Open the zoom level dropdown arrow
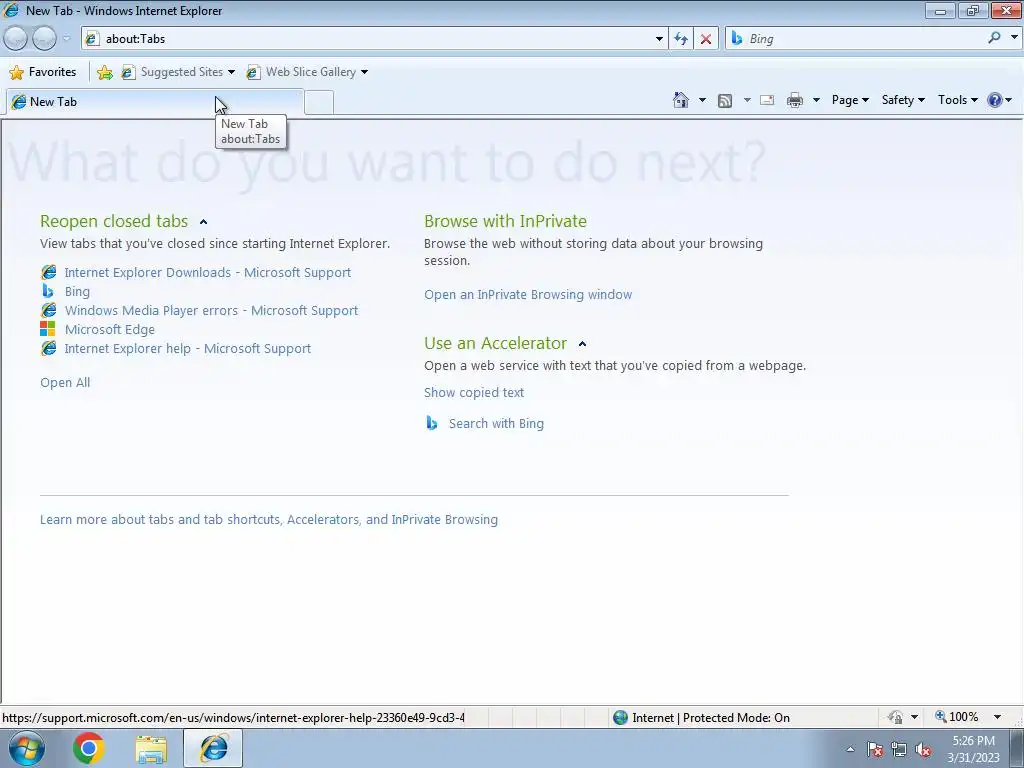1024x768 pixels. click(997, 717)
